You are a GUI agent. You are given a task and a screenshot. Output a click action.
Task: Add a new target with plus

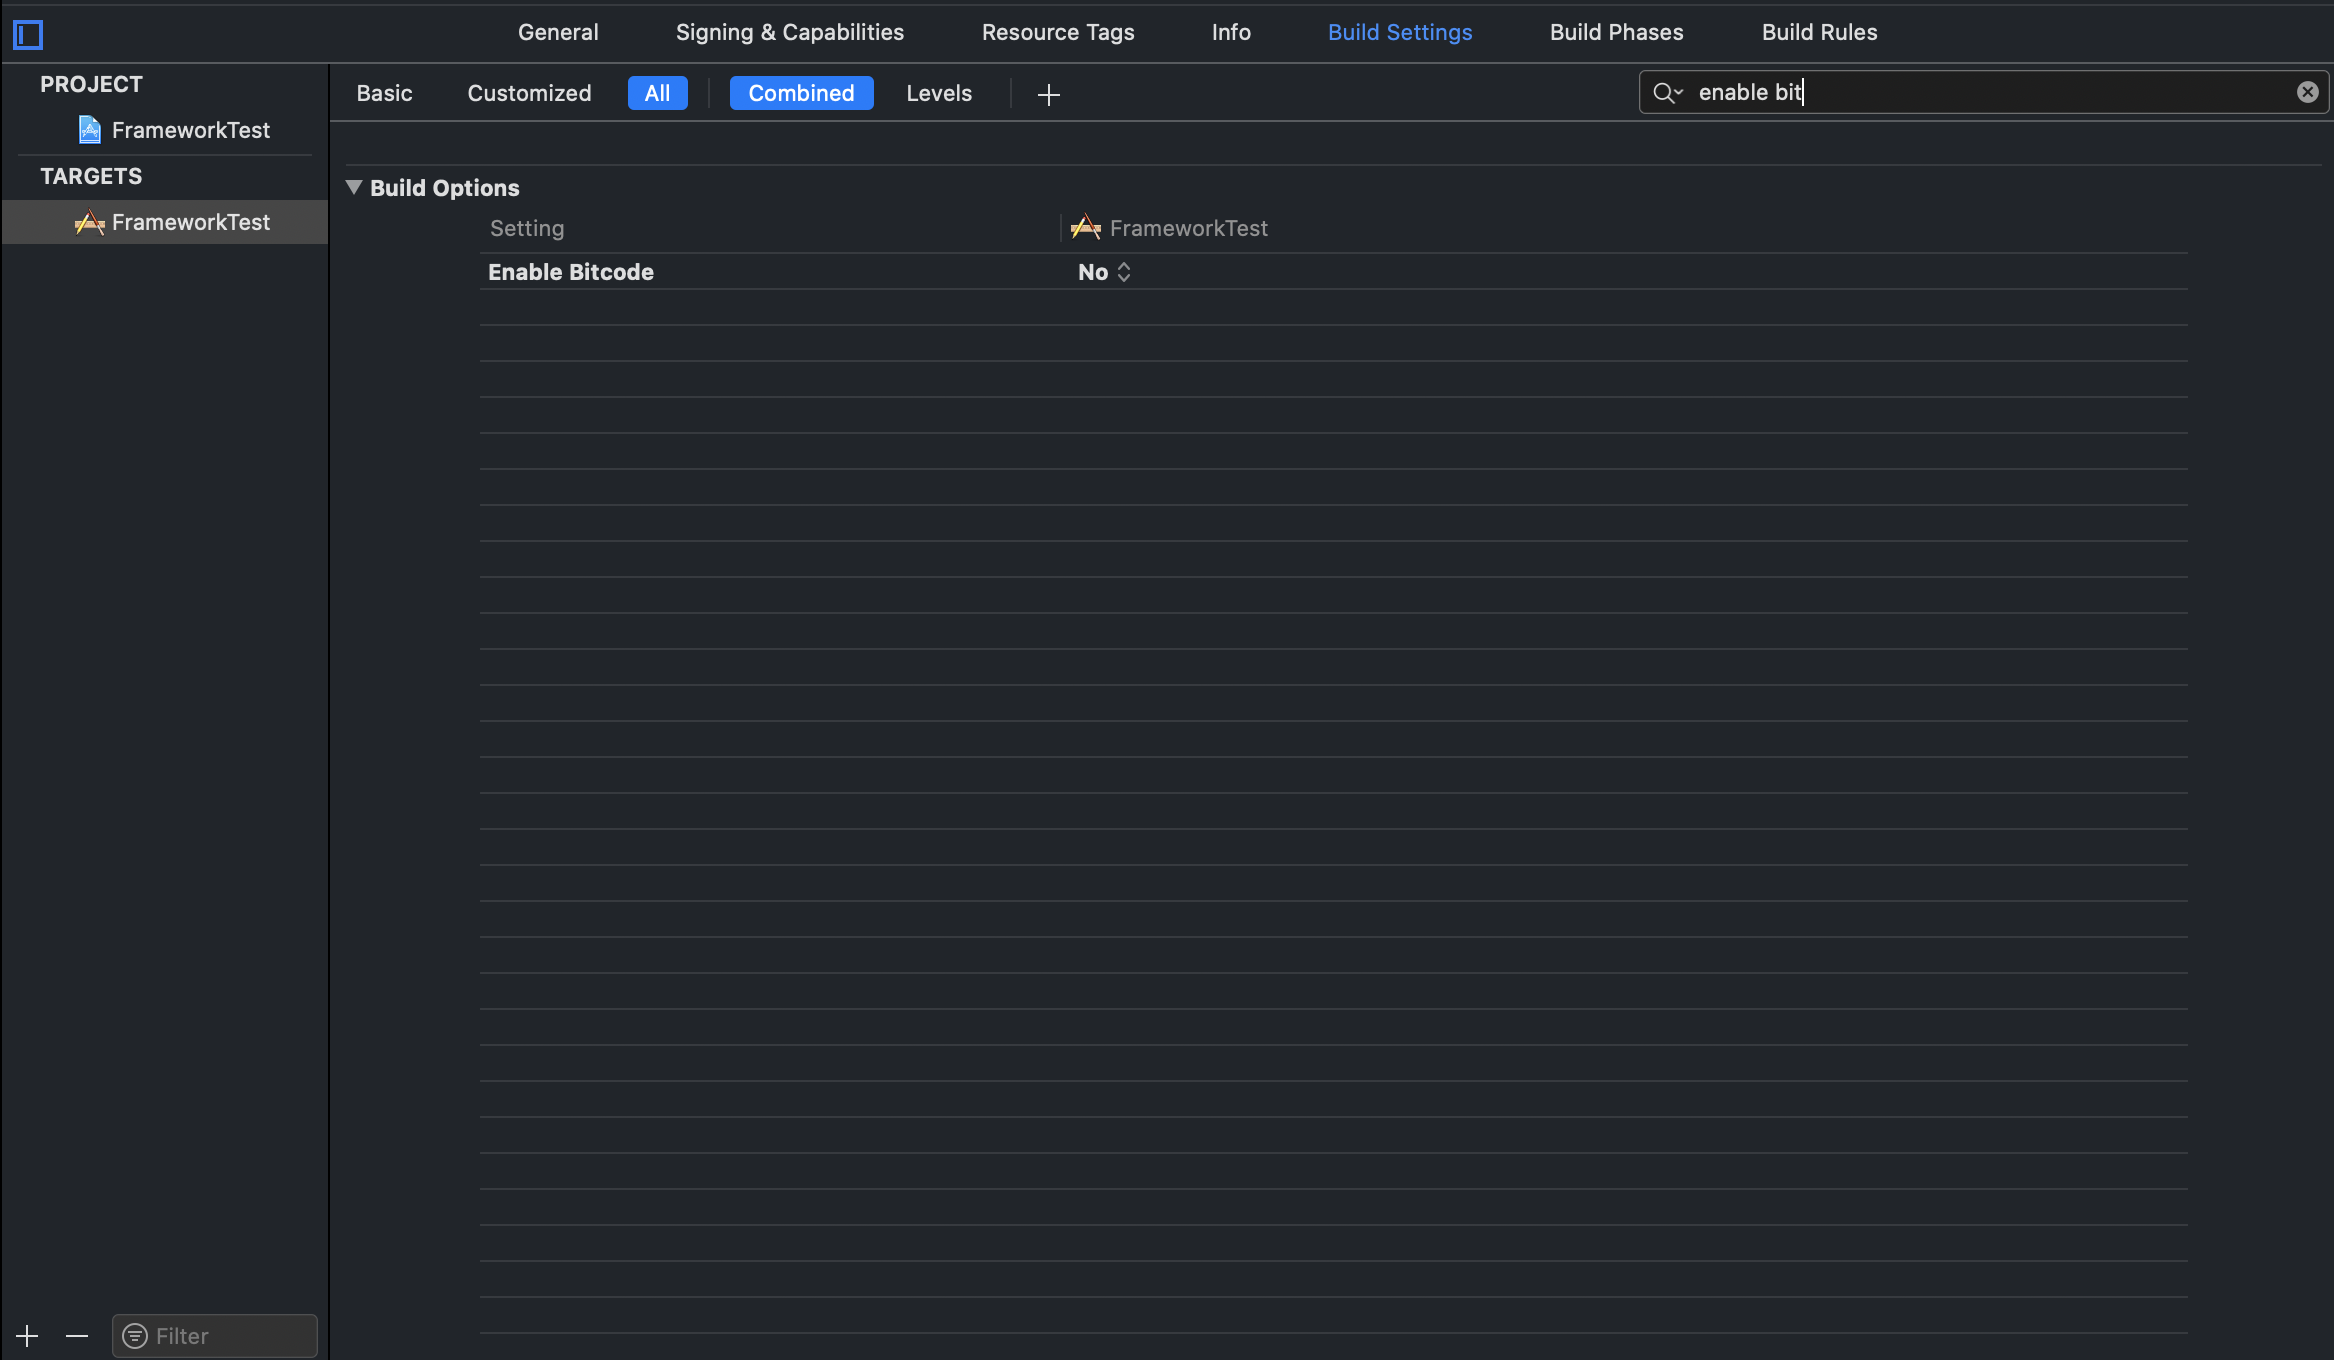(27, 1336)
